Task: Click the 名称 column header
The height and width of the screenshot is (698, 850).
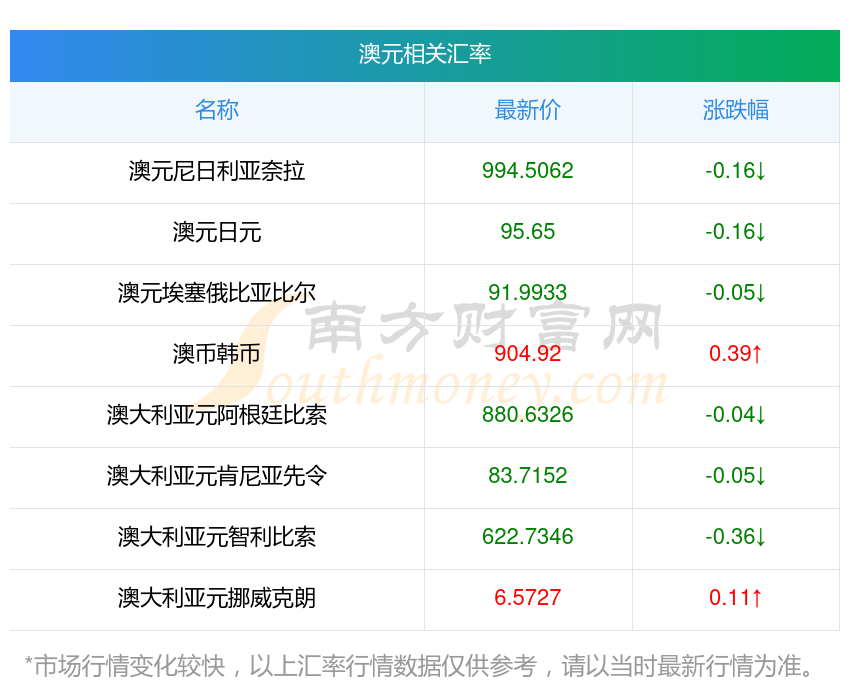Action: click(217, 110)
